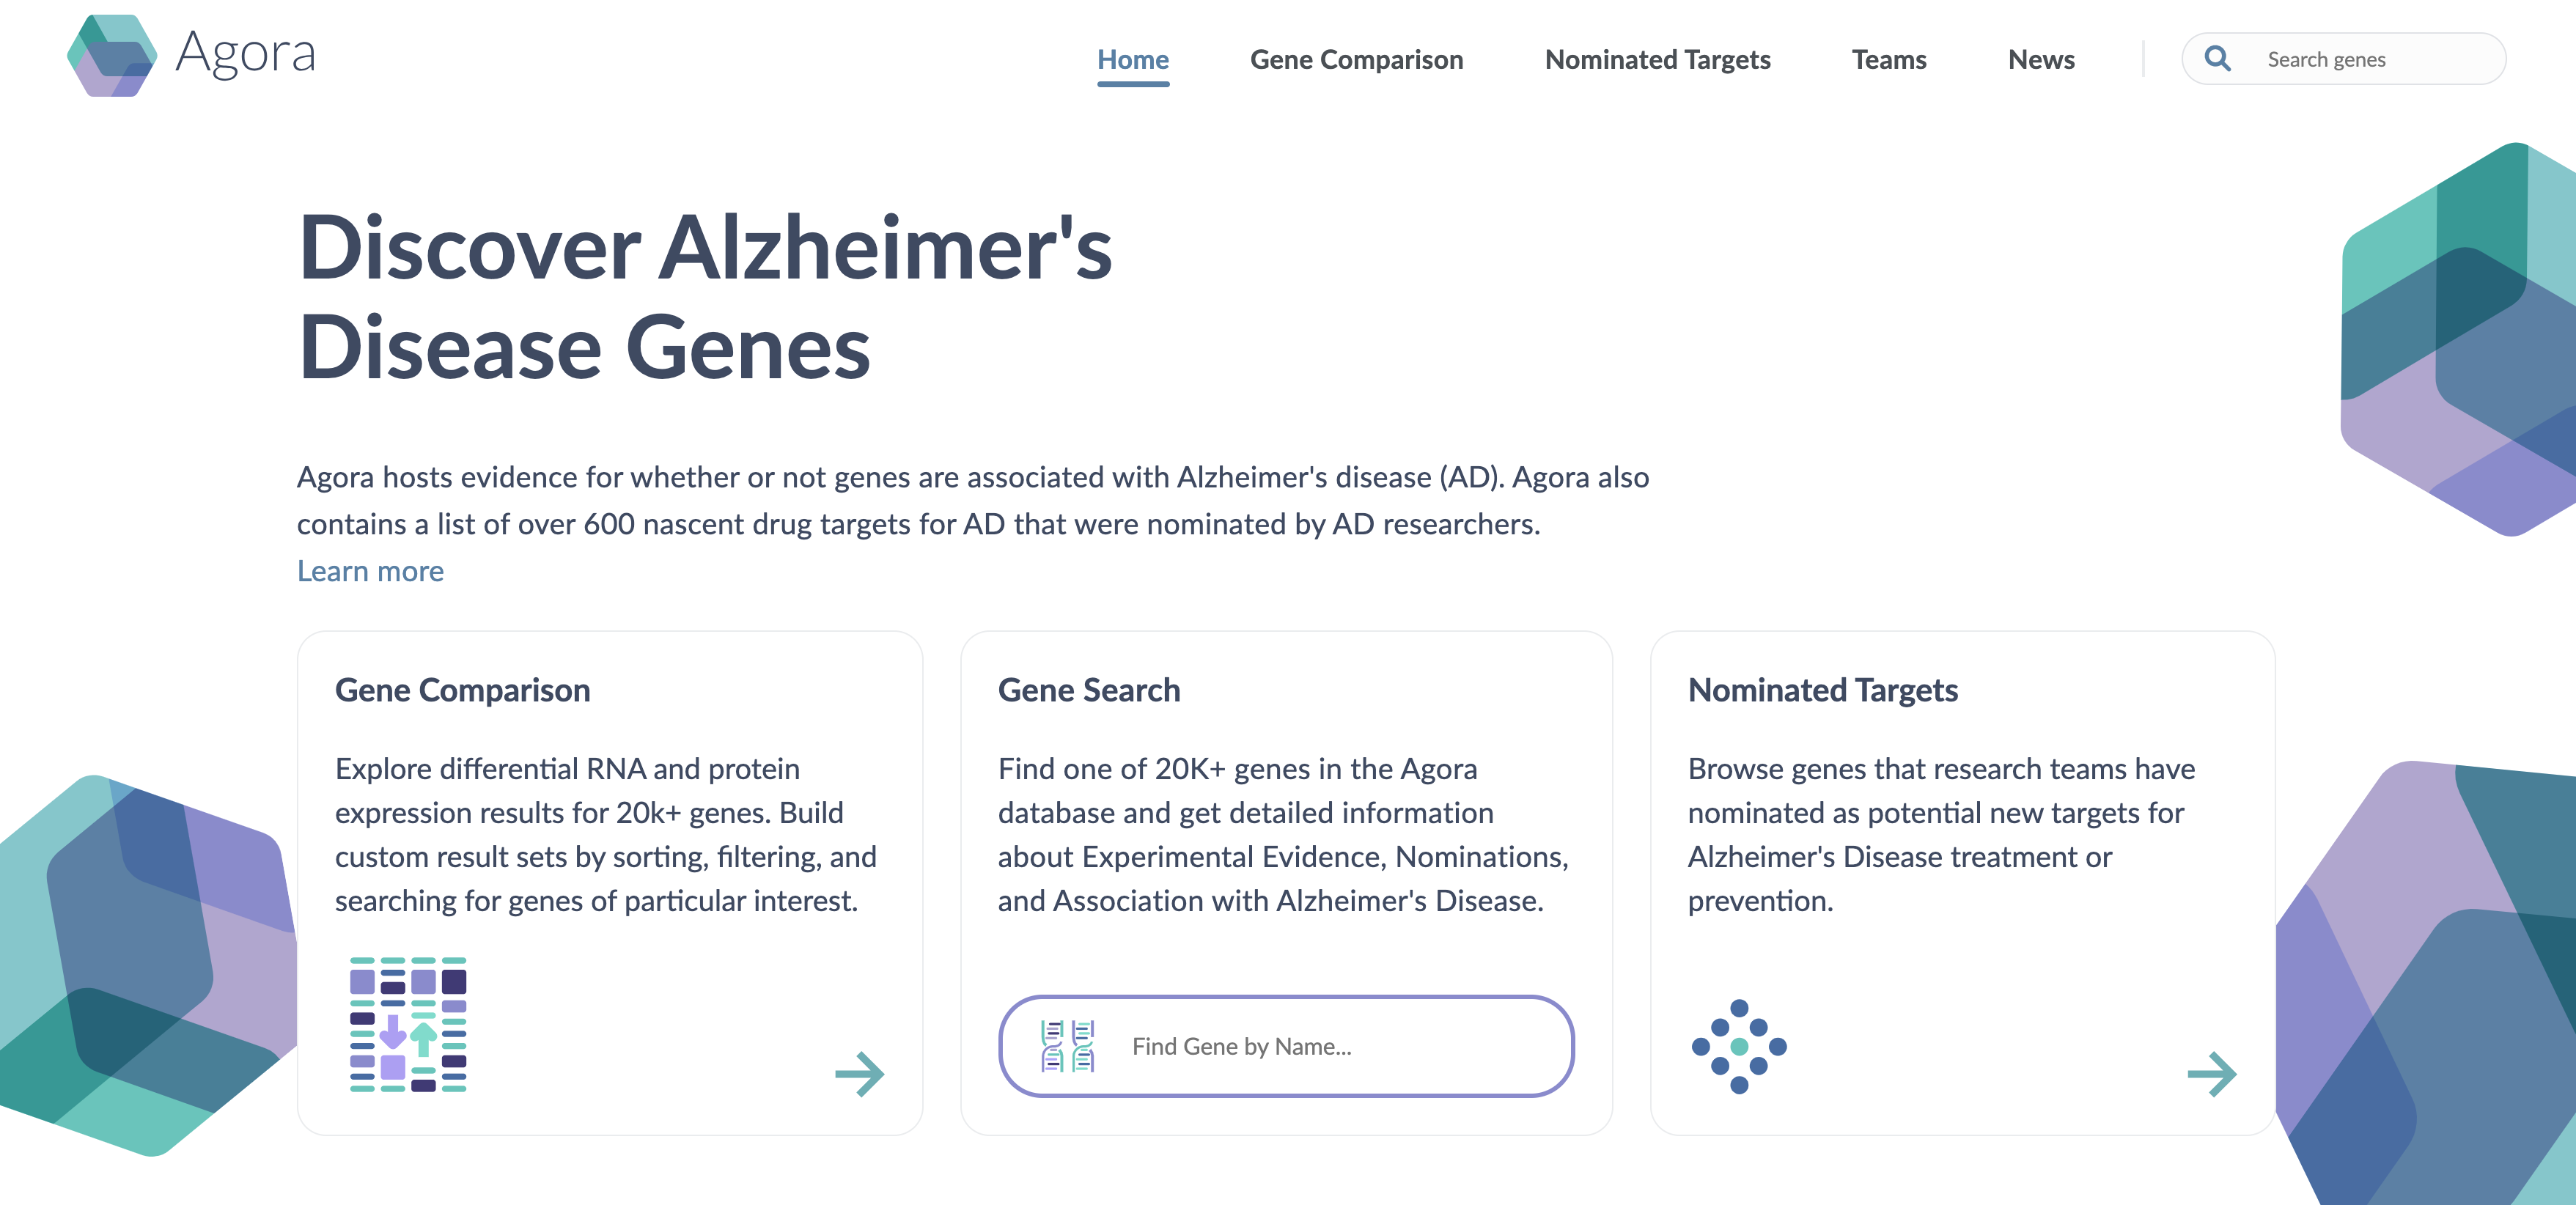Image resolution: width=2576 pixels, height=1205 pixels.
Task: Open the Teams page
Action: point(1888,60)
